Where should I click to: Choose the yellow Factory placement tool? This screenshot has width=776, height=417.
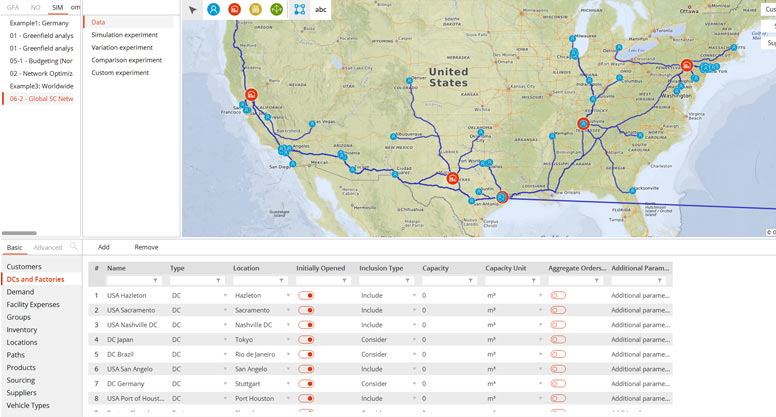(x=255, y=9)
